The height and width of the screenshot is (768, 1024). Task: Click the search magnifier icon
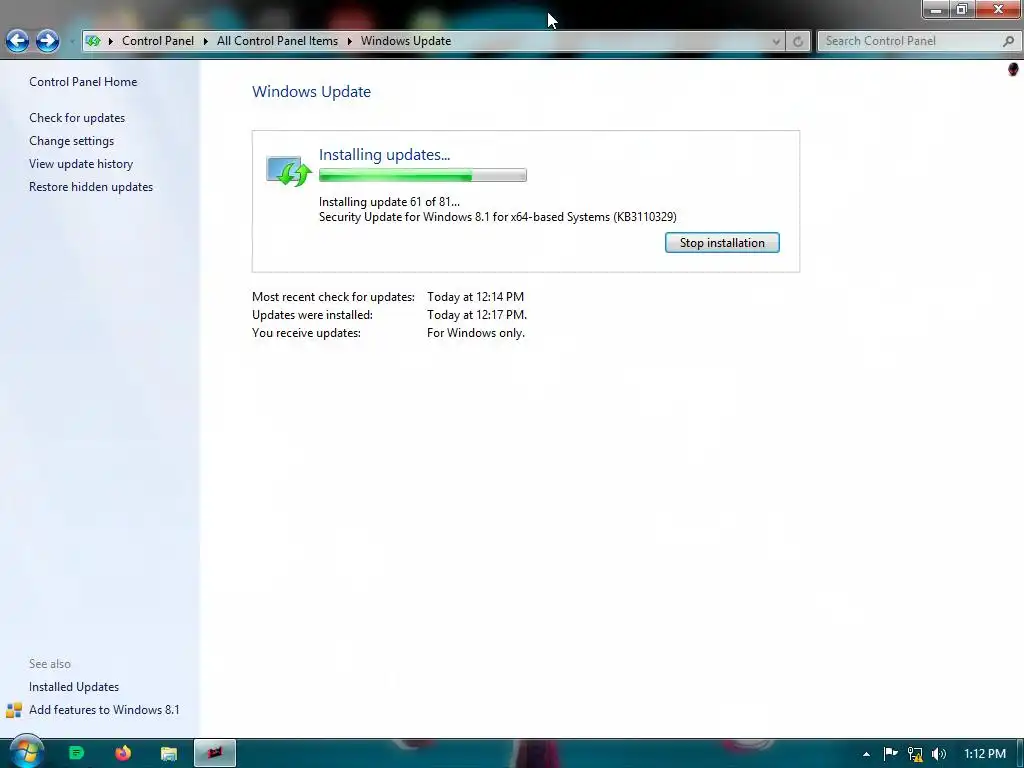(1008, 41)
